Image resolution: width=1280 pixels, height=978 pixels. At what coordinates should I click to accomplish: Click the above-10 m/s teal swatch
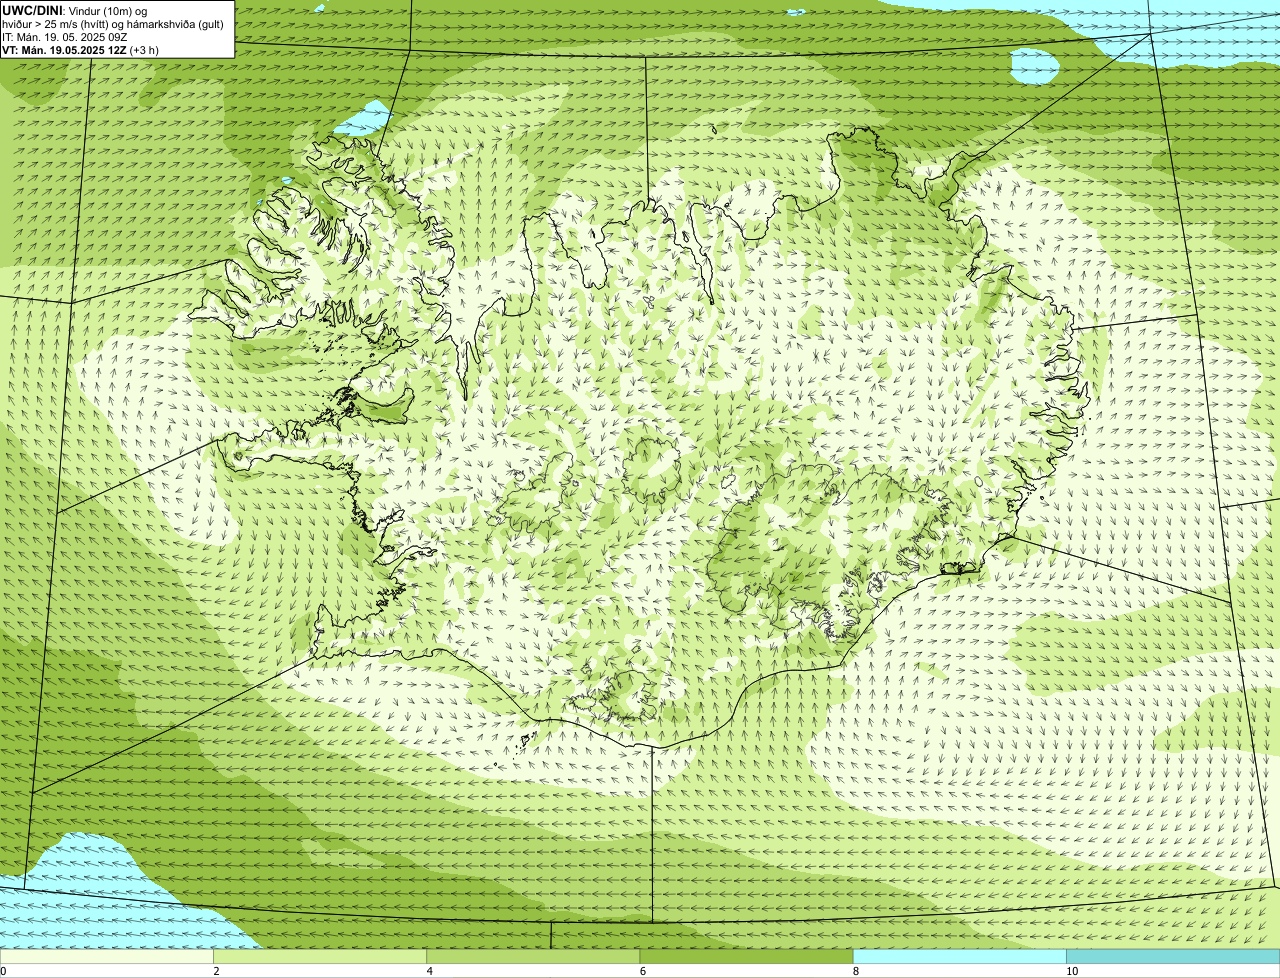pyautogui.click(x=1173, y=957)
